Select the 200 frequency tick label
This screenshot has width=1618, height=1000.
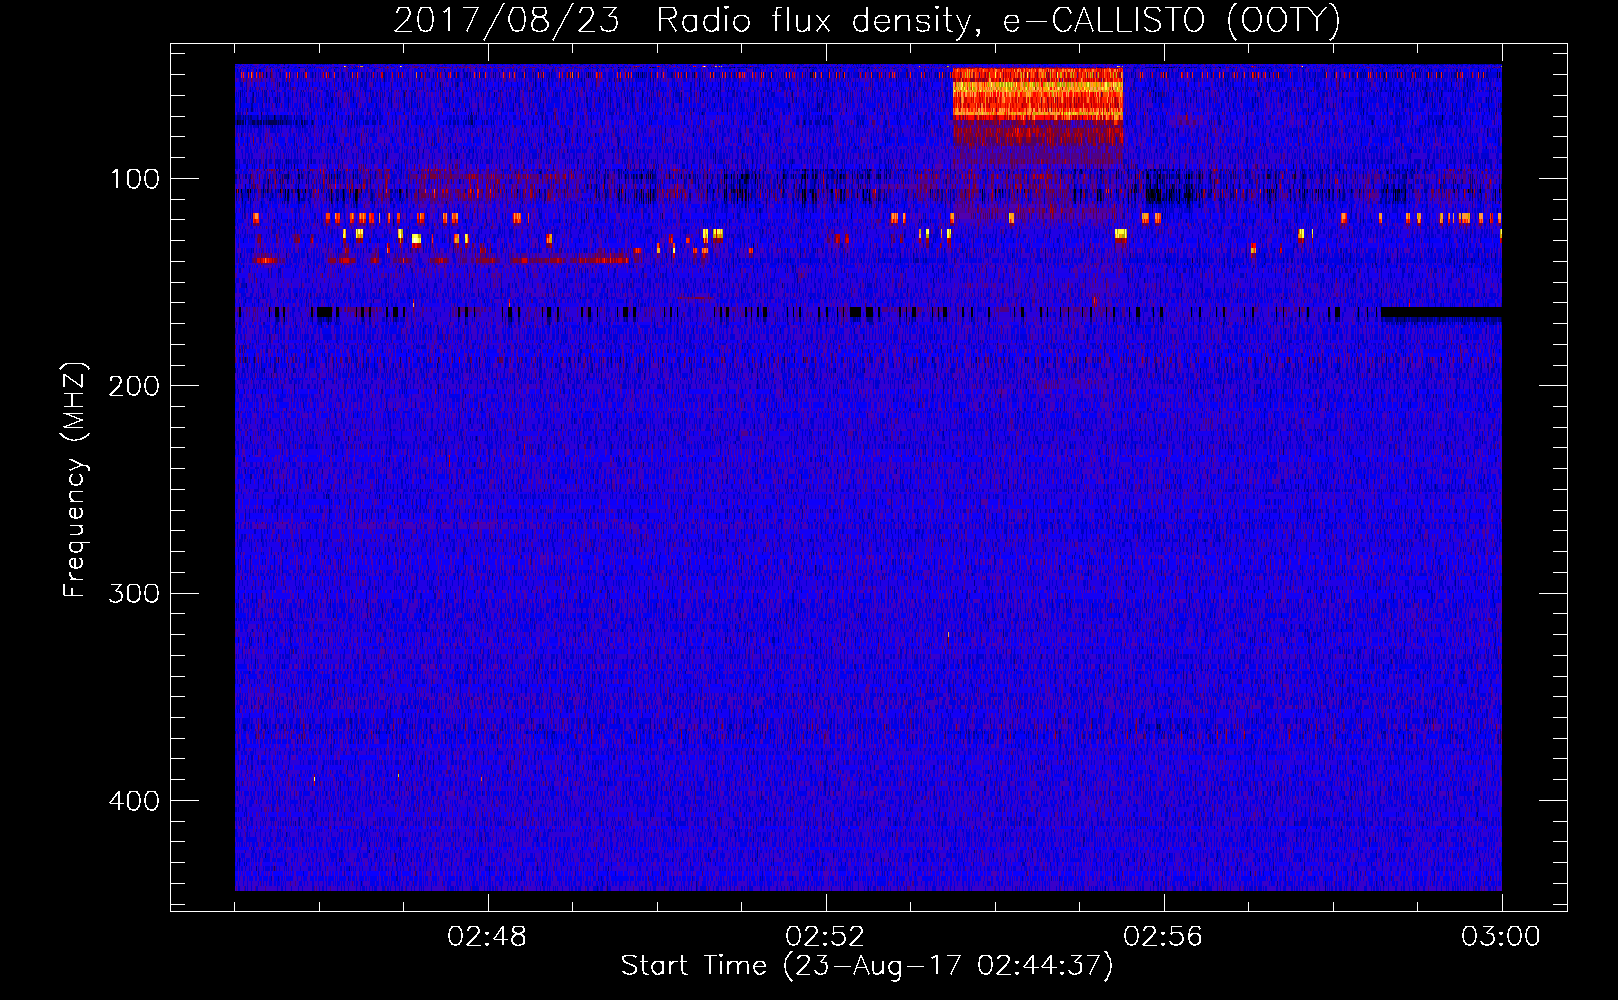point(134,386)
